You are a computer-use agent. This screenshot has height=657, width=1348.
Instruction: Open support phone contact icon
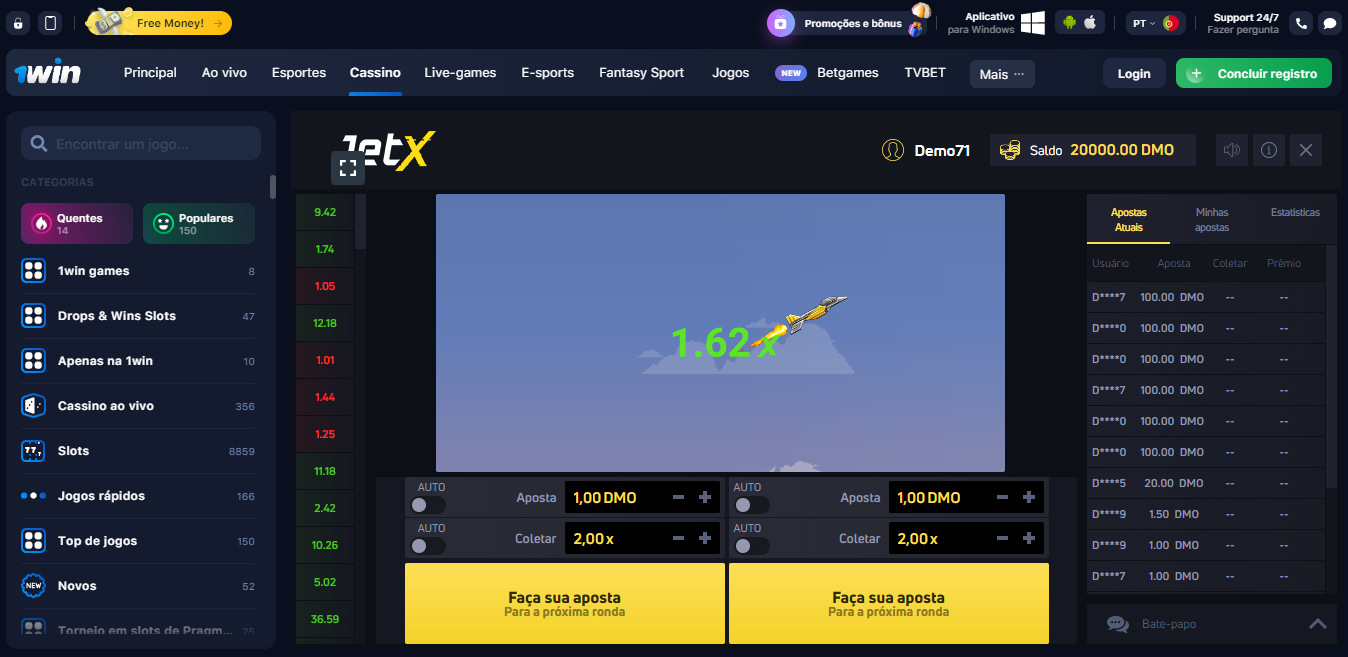(1301, 22)
